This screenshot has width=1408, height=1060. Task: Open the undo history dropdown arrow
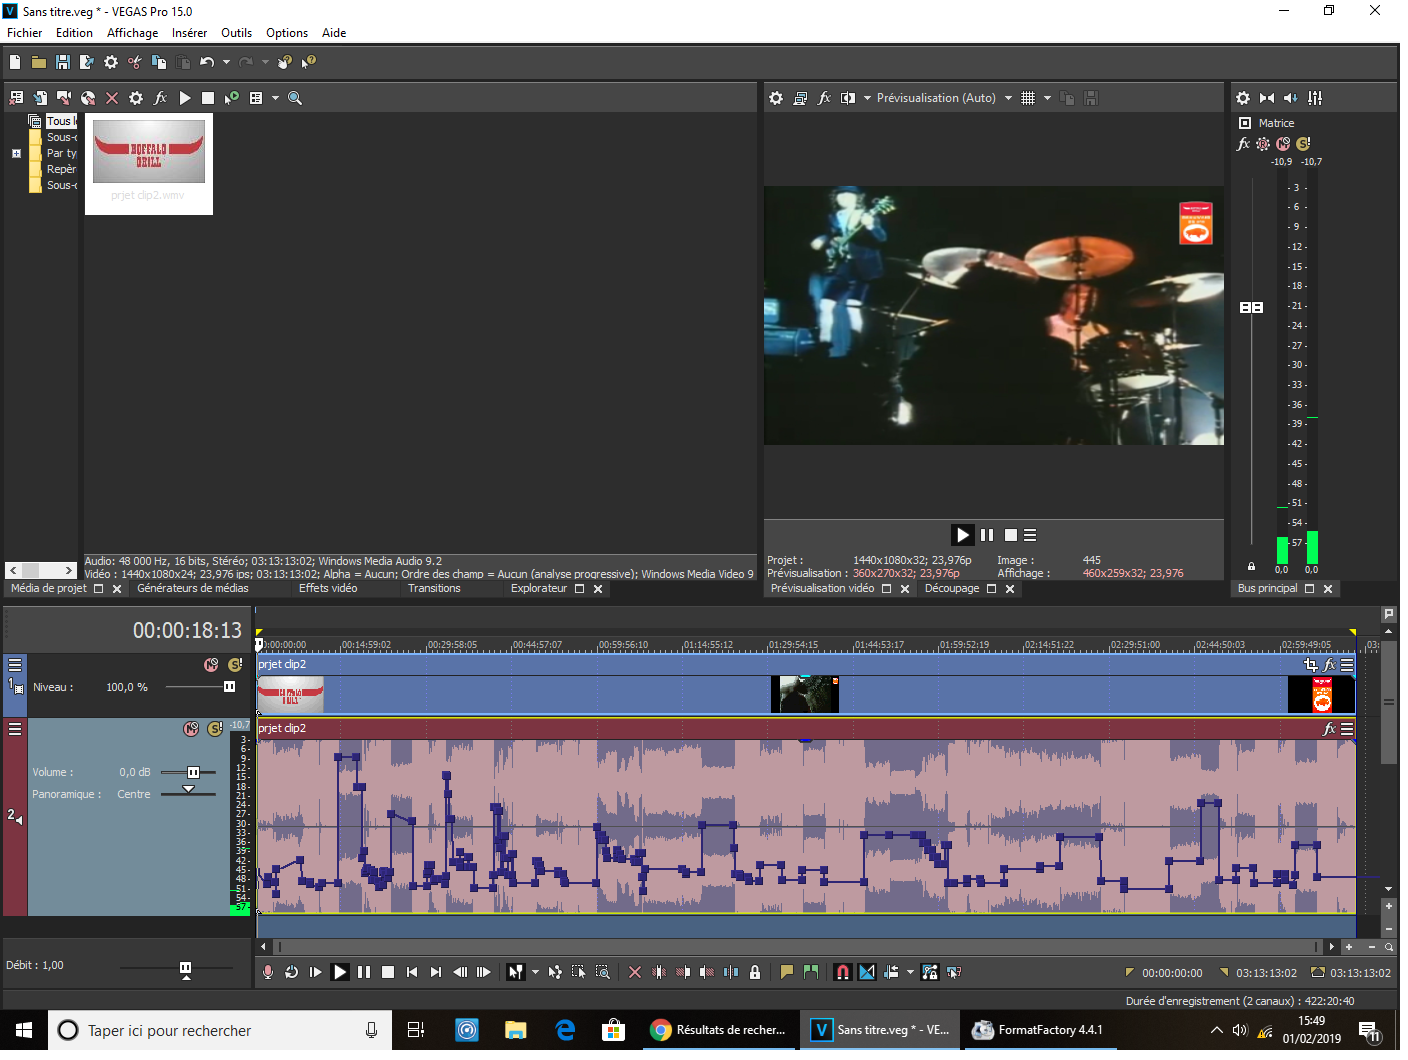226,62
